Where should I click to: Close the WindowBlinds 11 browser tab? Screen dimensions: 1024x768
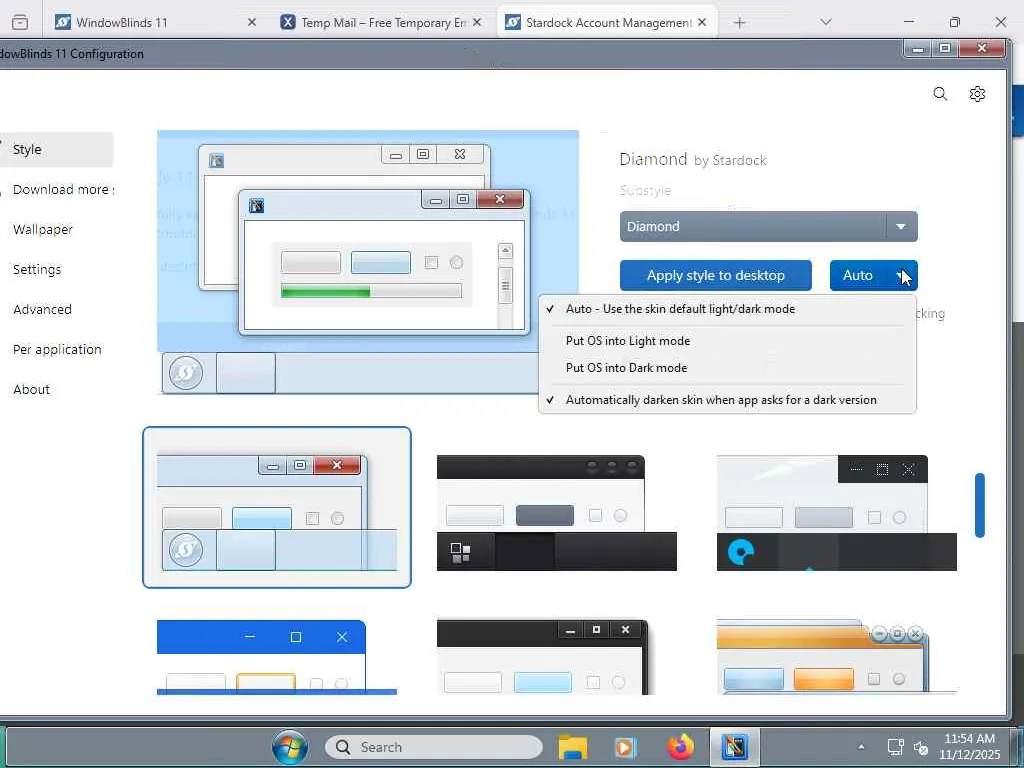tap(251, 22)
